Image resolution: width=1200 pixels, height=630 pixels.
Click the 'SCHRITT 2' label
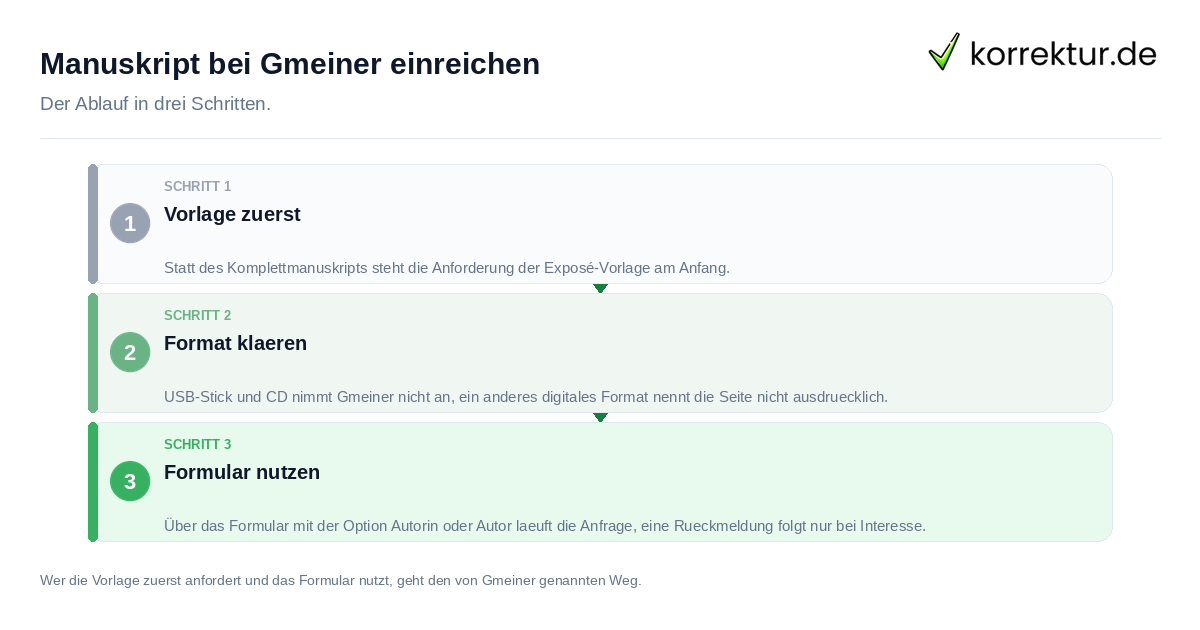click(198, 316)
